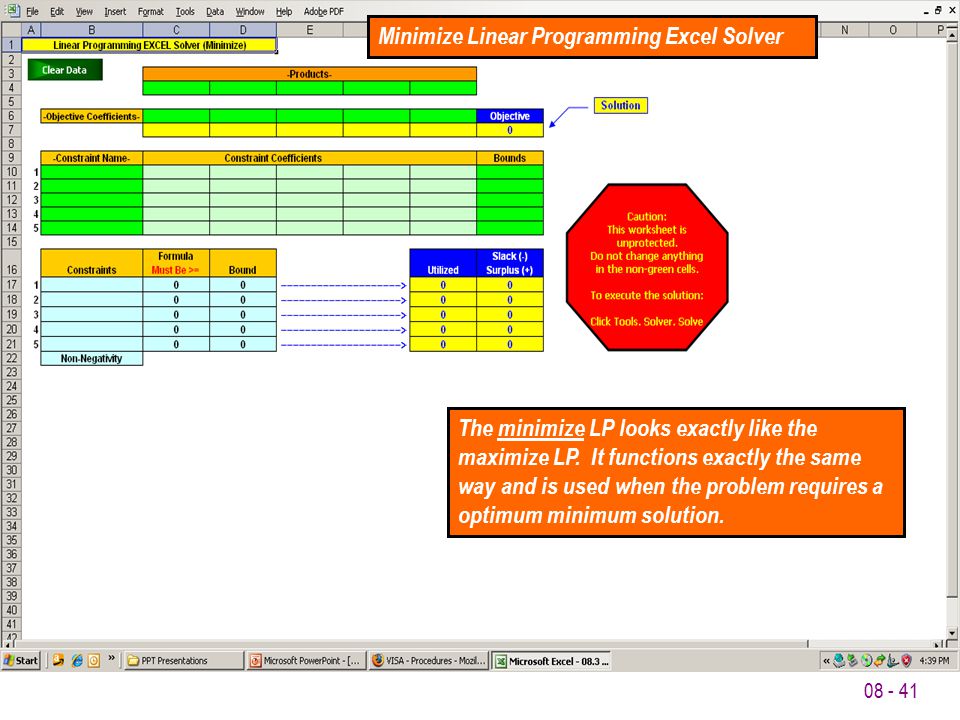This screenshot has height=720, width=960.
Task: Select the Non-Negativity cell
Action: click(x=92, y=358)
